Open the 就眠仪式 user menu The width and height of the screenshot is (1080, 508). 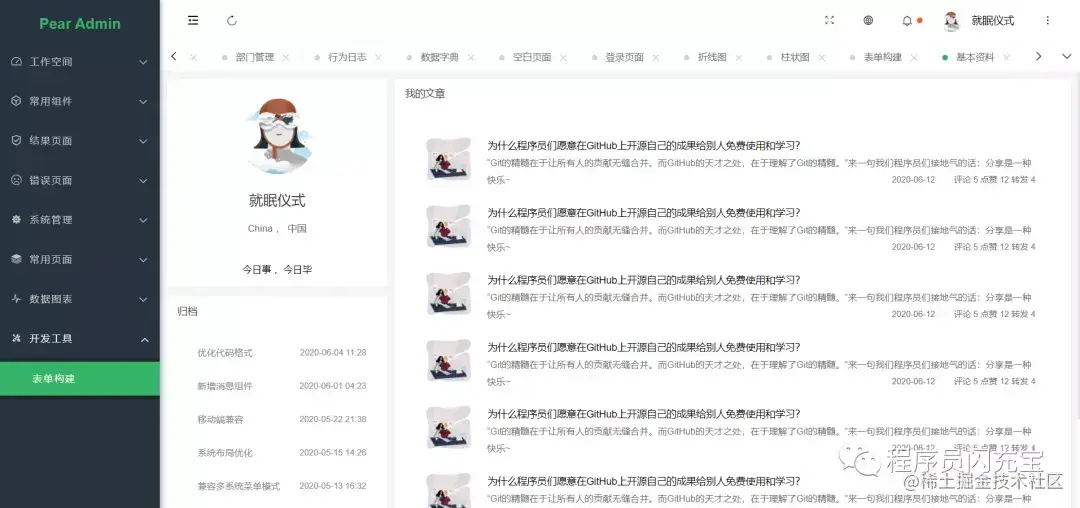click(993, 21)
